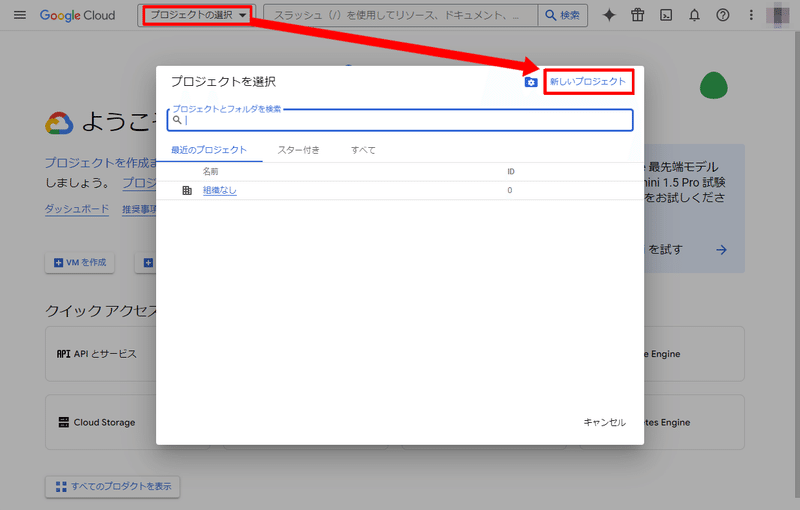Open Gemini sparkle assistant icon

(x=609, y=15)
